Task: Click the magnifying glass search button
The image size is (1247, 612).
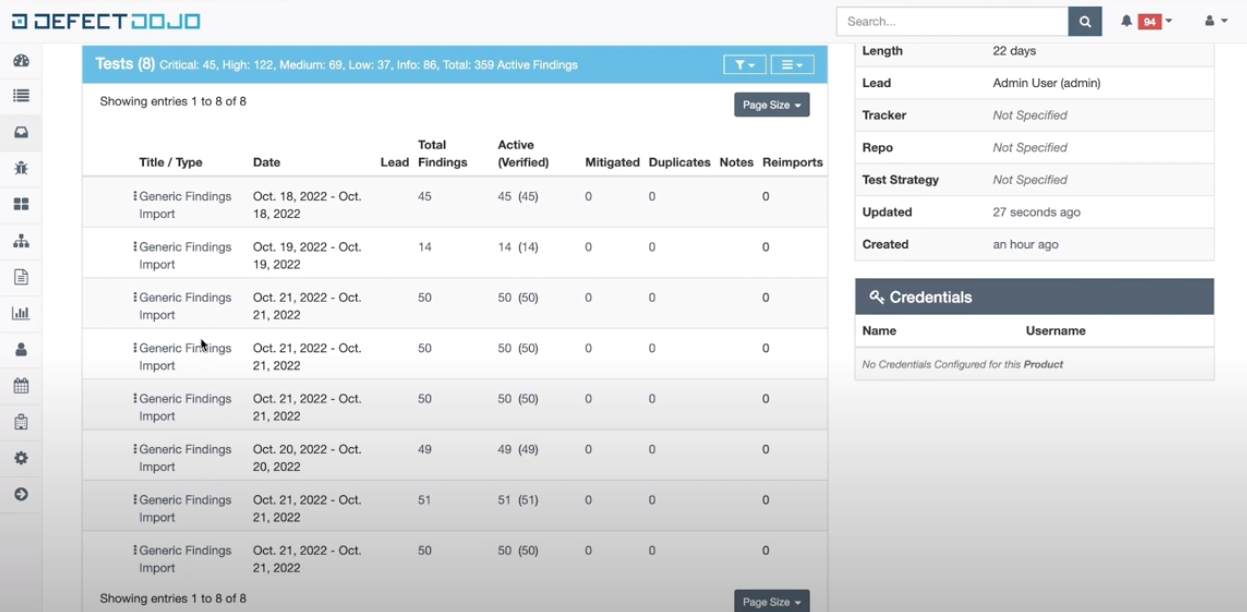Action: point(1084,21)
